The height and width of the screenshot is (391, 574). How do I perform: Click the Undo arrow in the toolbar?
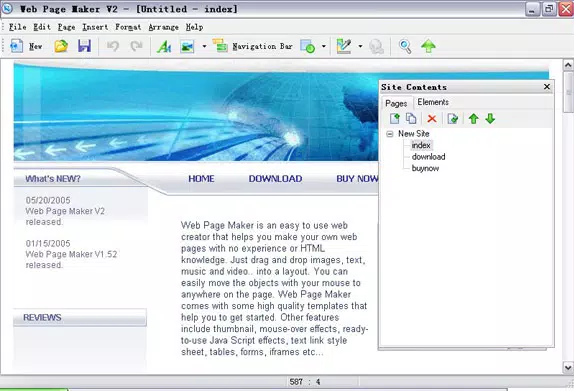113,46
